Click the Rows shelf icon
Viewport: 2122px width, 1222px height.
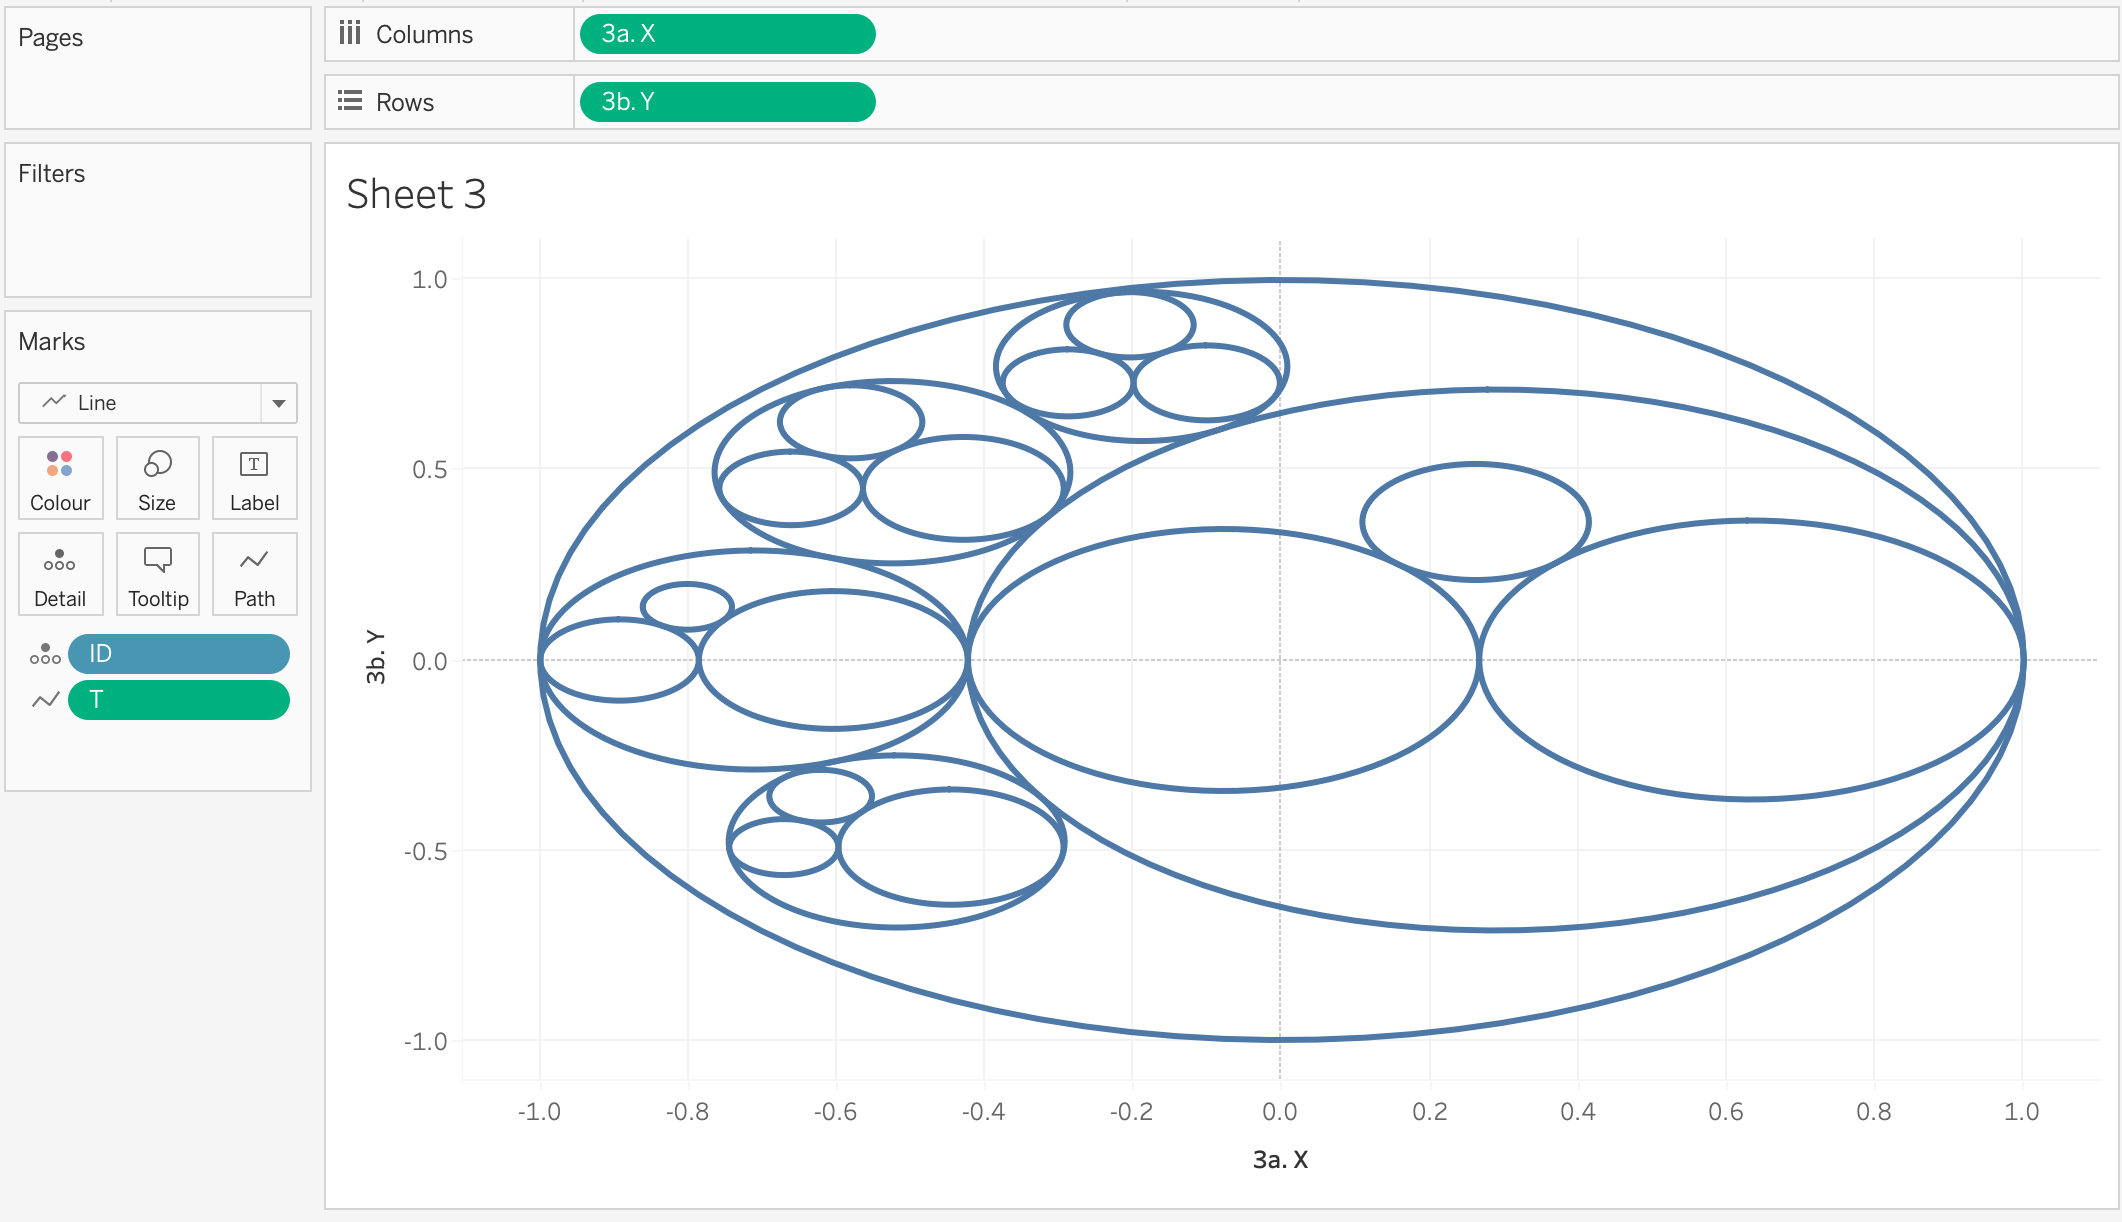(x=349, y=101)
